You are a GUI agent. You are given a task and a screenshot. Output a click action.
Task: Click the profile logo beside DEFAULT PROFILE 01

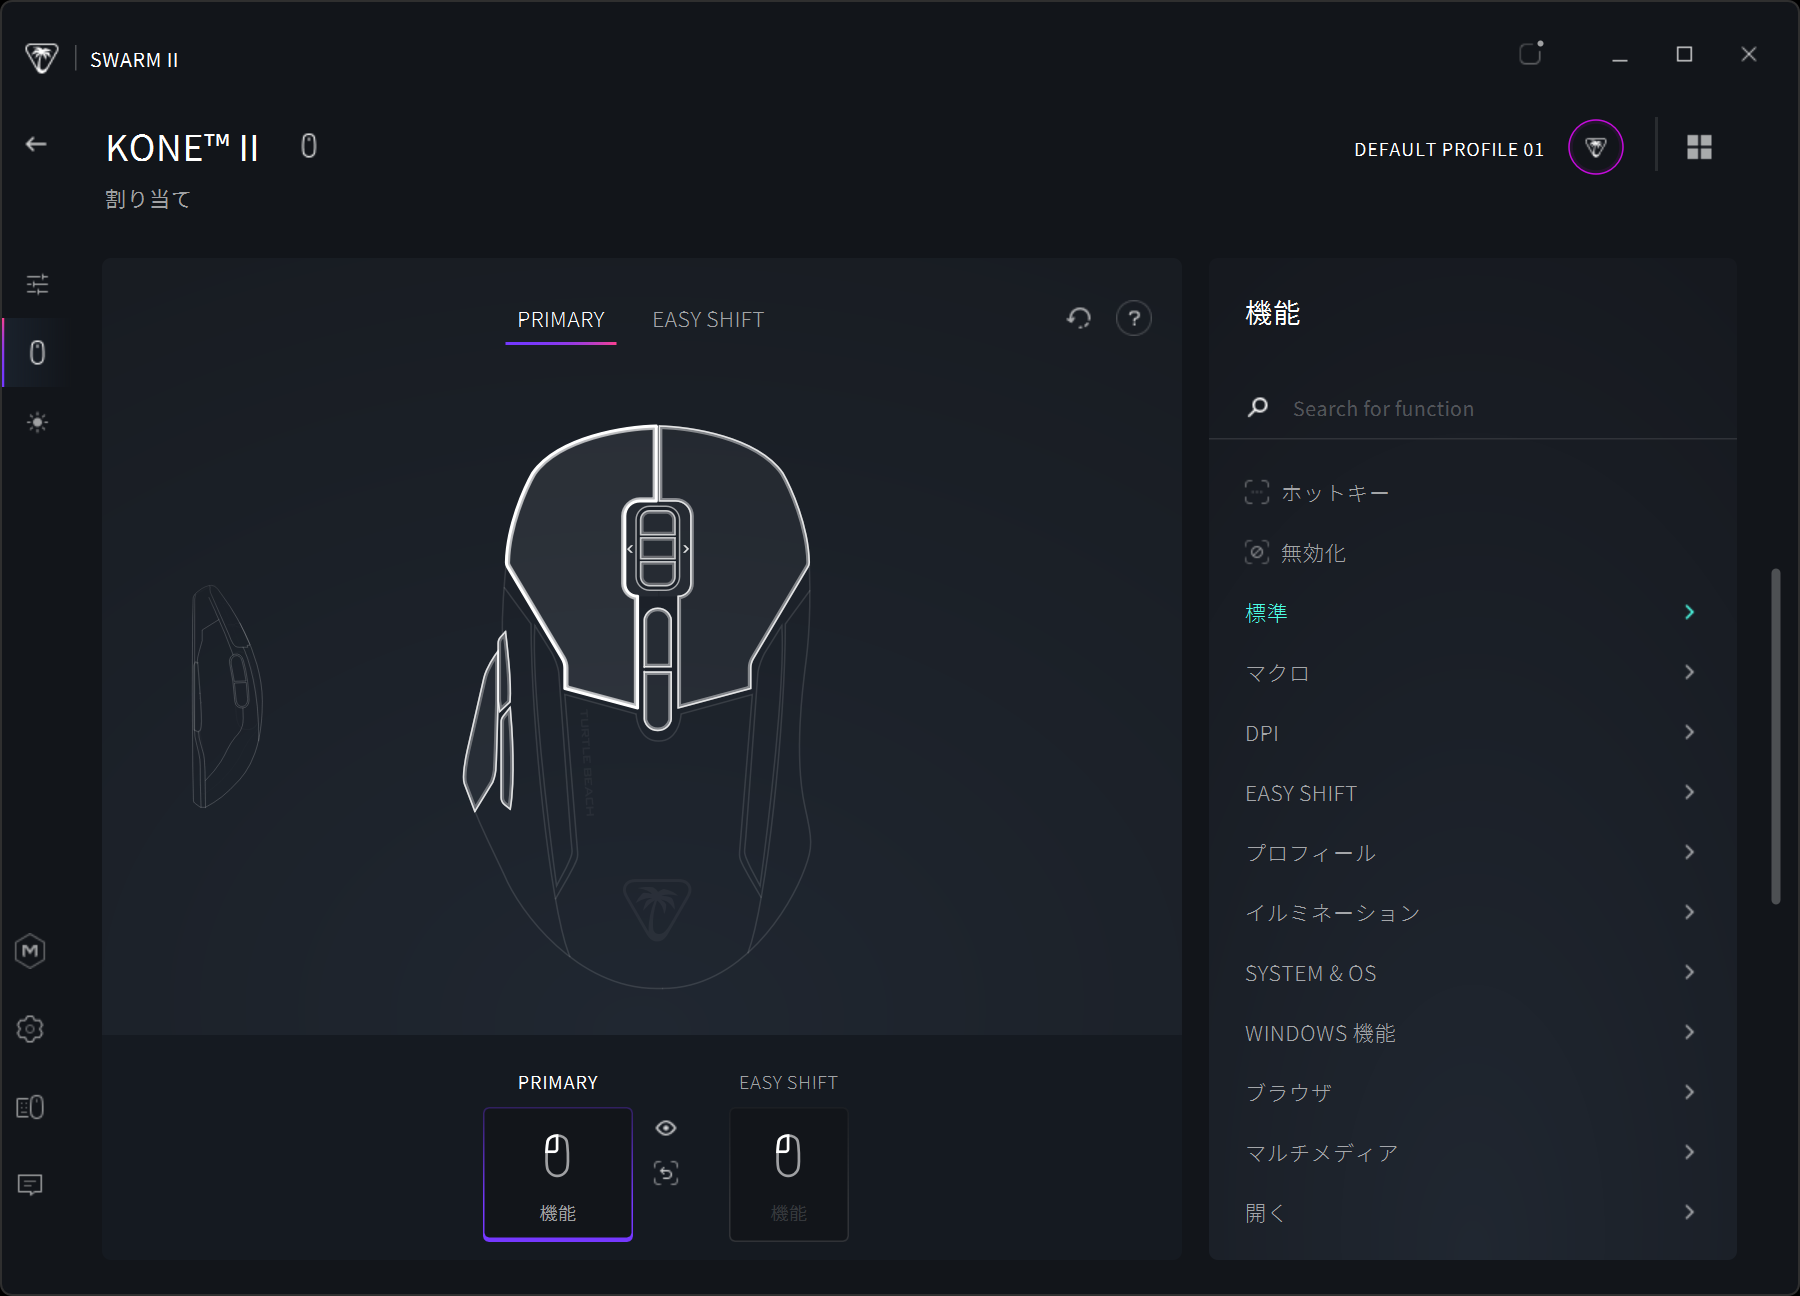[1596, 147]
